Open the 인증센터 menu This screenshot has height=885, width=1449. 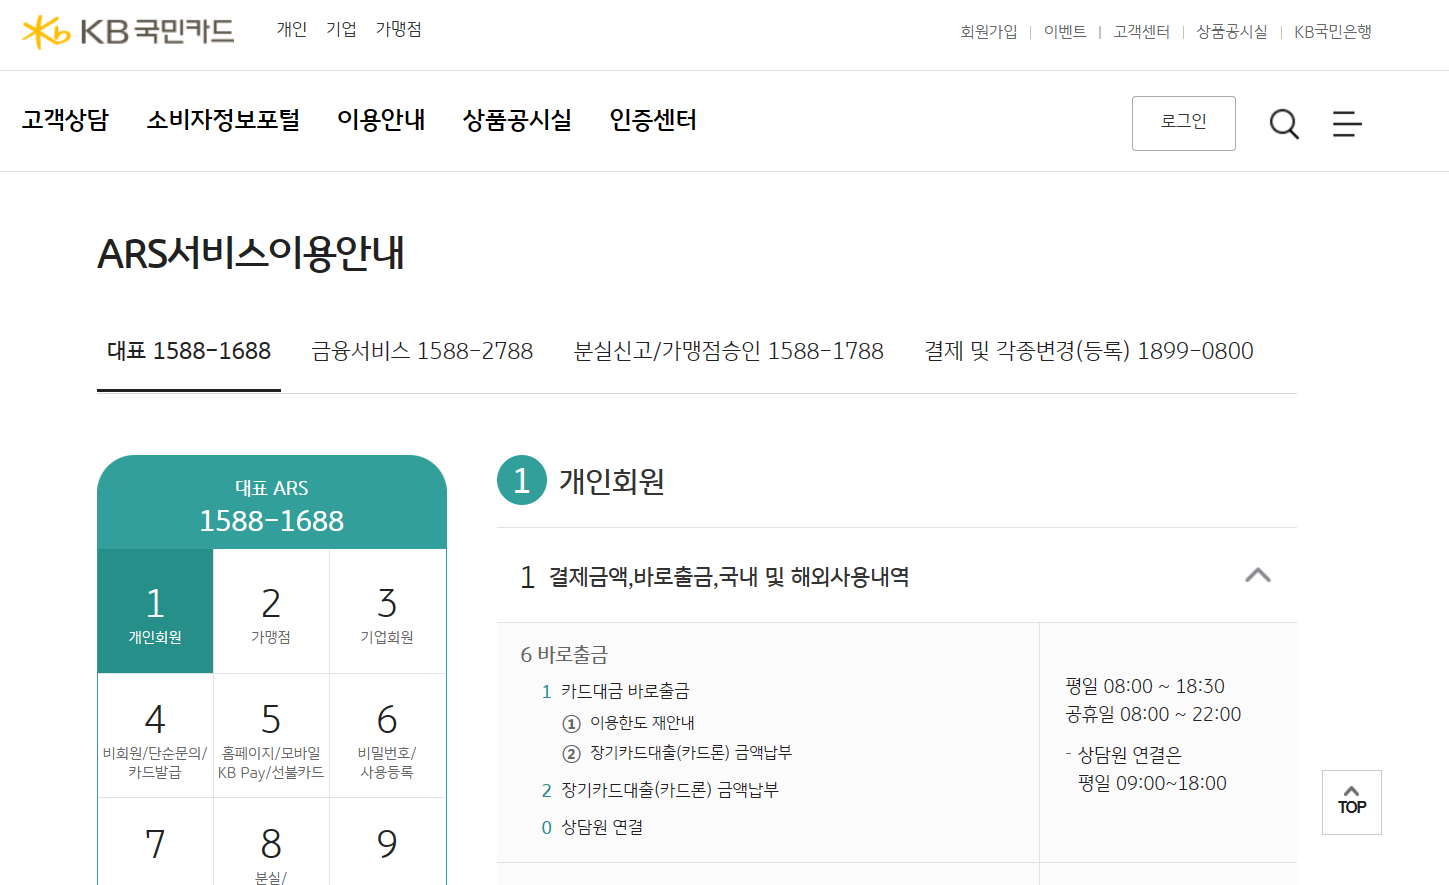652,120
